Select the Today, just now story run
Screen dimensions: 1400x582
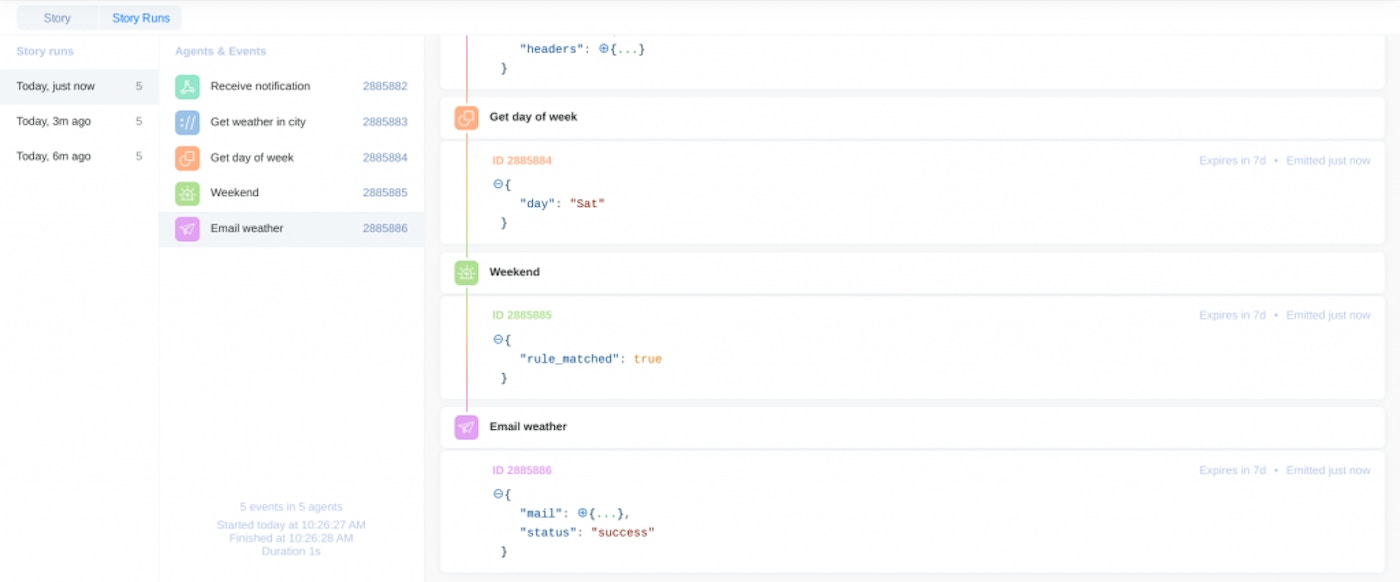56,86
